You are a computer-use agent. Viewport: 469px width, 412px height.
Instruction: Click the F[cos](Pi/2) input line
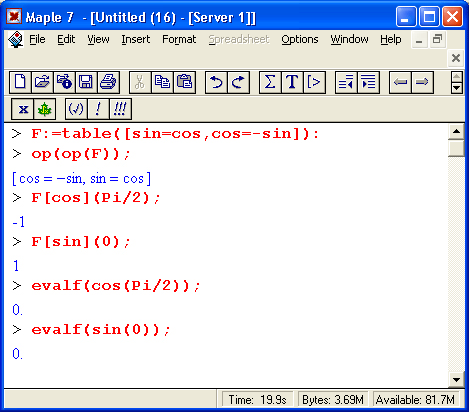(x=96, y=198)
